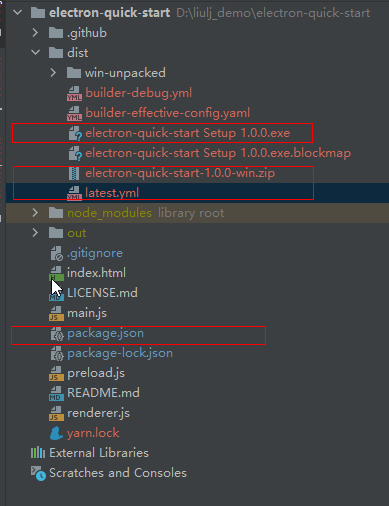Click the .gitignore file icon
This screenshot has height=506, width=389.
[x=56, y=253]
